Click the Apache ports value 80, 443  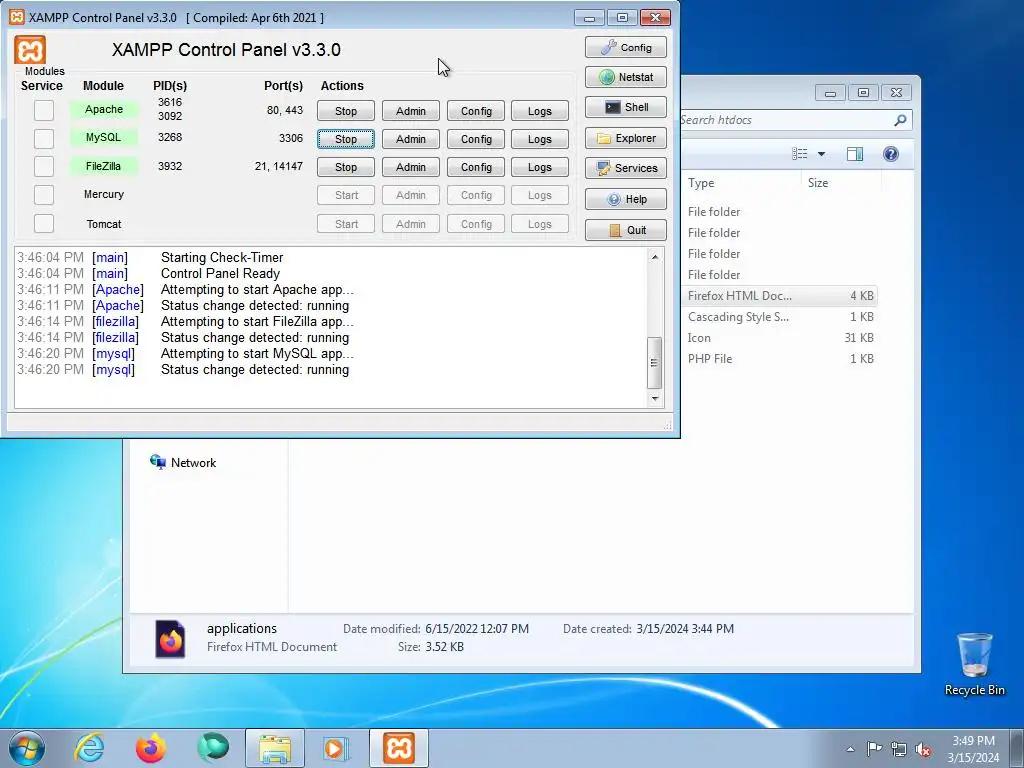(285, 110)
